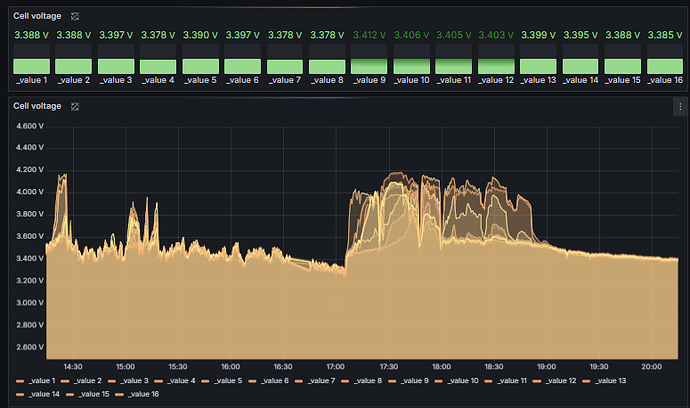Viewport: 690px width, 408px height.
Task: Click the _value 1 bar gauge
Action: click(30, 67)
